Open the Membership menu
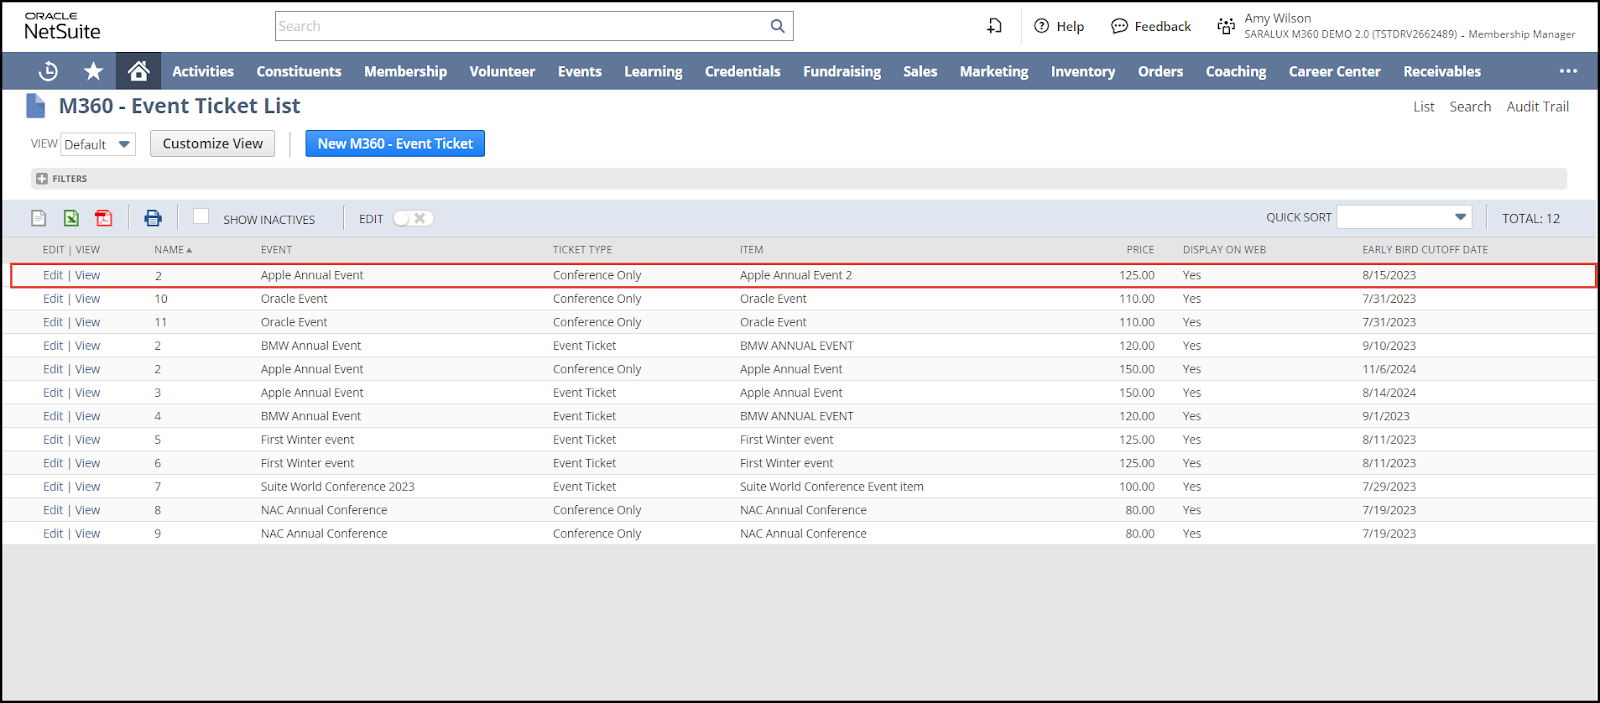 pyautogui.click(x=405, y=71)
